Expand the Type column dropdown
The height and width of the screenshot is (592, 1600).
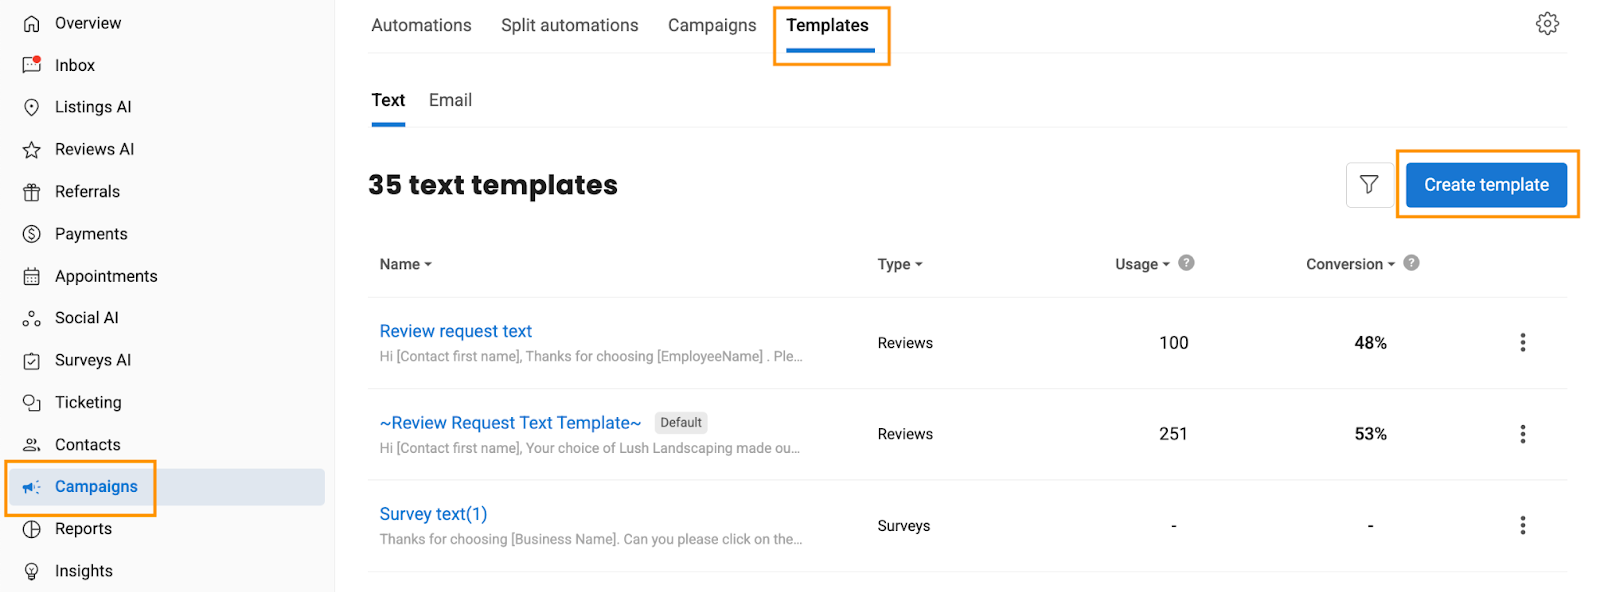pyautogui.click(x=900, y=264)
